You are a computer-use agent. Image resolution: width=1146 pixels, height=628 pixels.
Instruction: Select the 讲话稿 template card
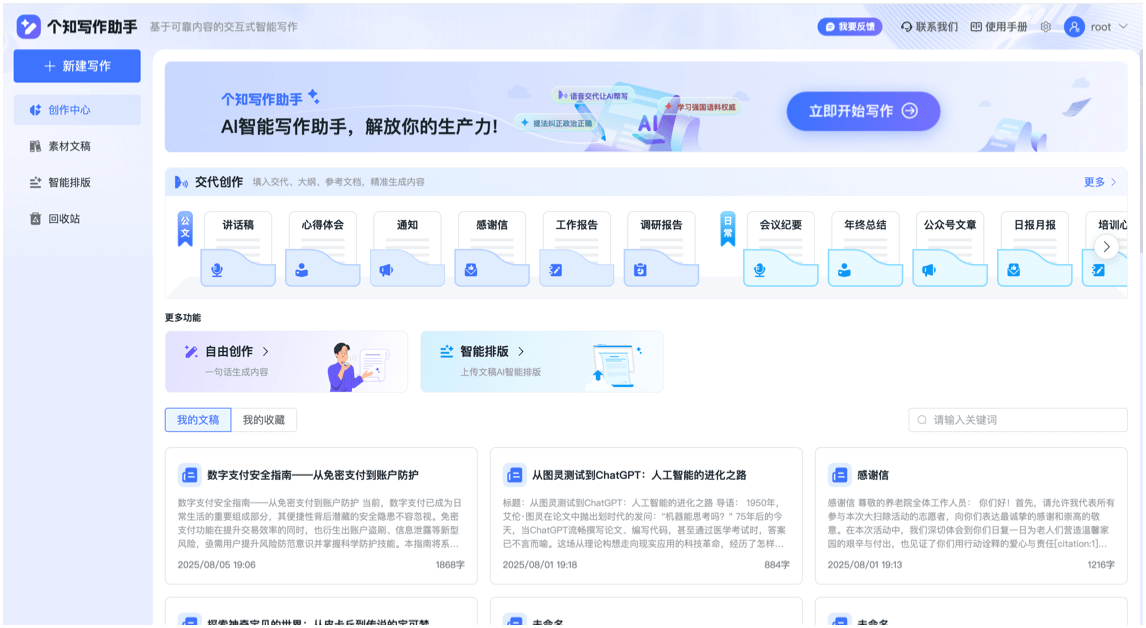[x=238, y=248]
